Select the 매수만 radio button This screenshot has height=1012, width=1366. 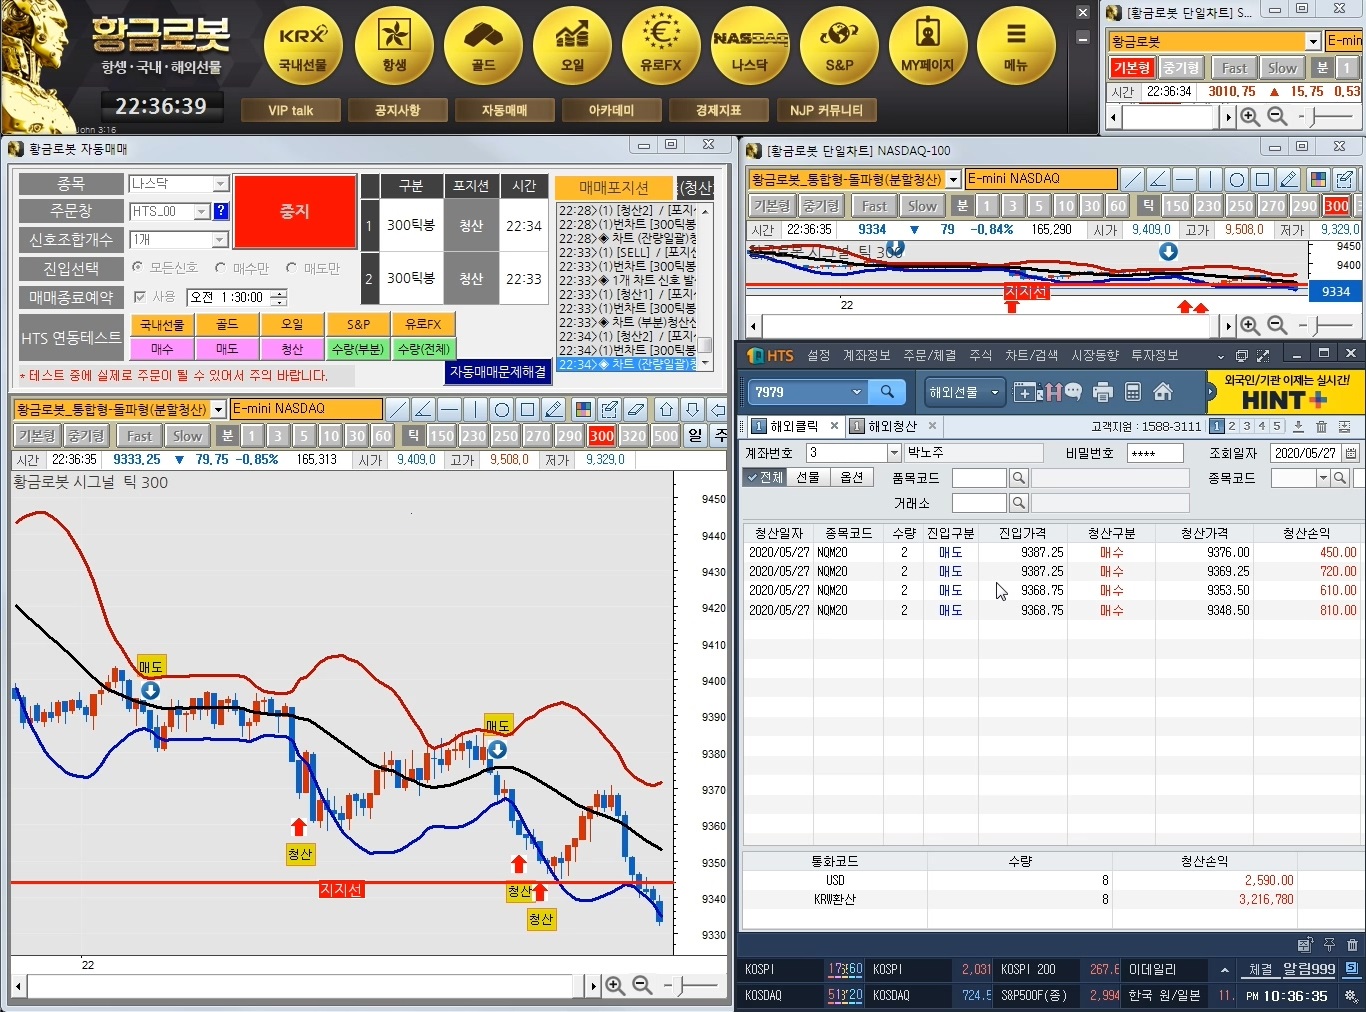point(221,268)
